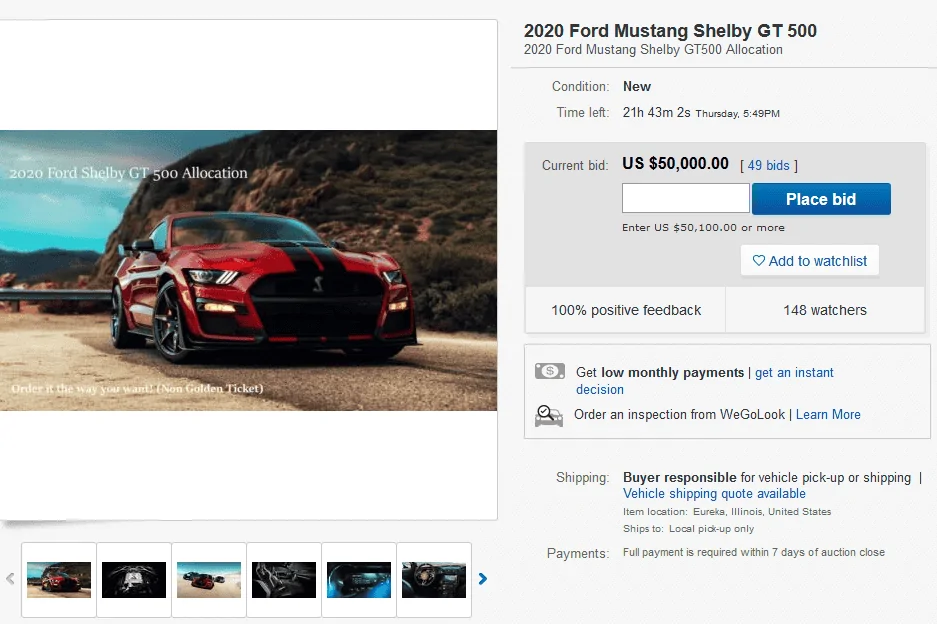The width and height of the screenshot is (937, 624).
Task: Click the 100% positive feedback text
Action: coord(626,310)
